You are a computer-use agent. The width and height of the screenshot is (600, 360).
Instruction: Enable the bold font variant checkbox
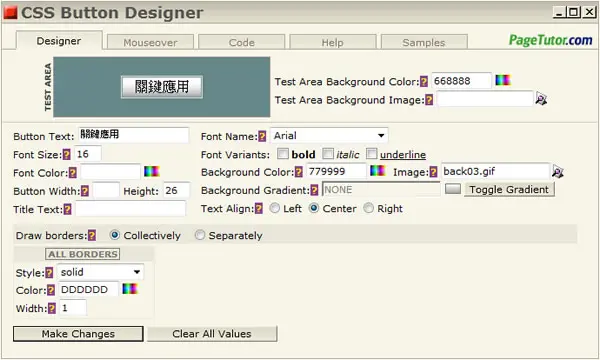tap(283, 154)
